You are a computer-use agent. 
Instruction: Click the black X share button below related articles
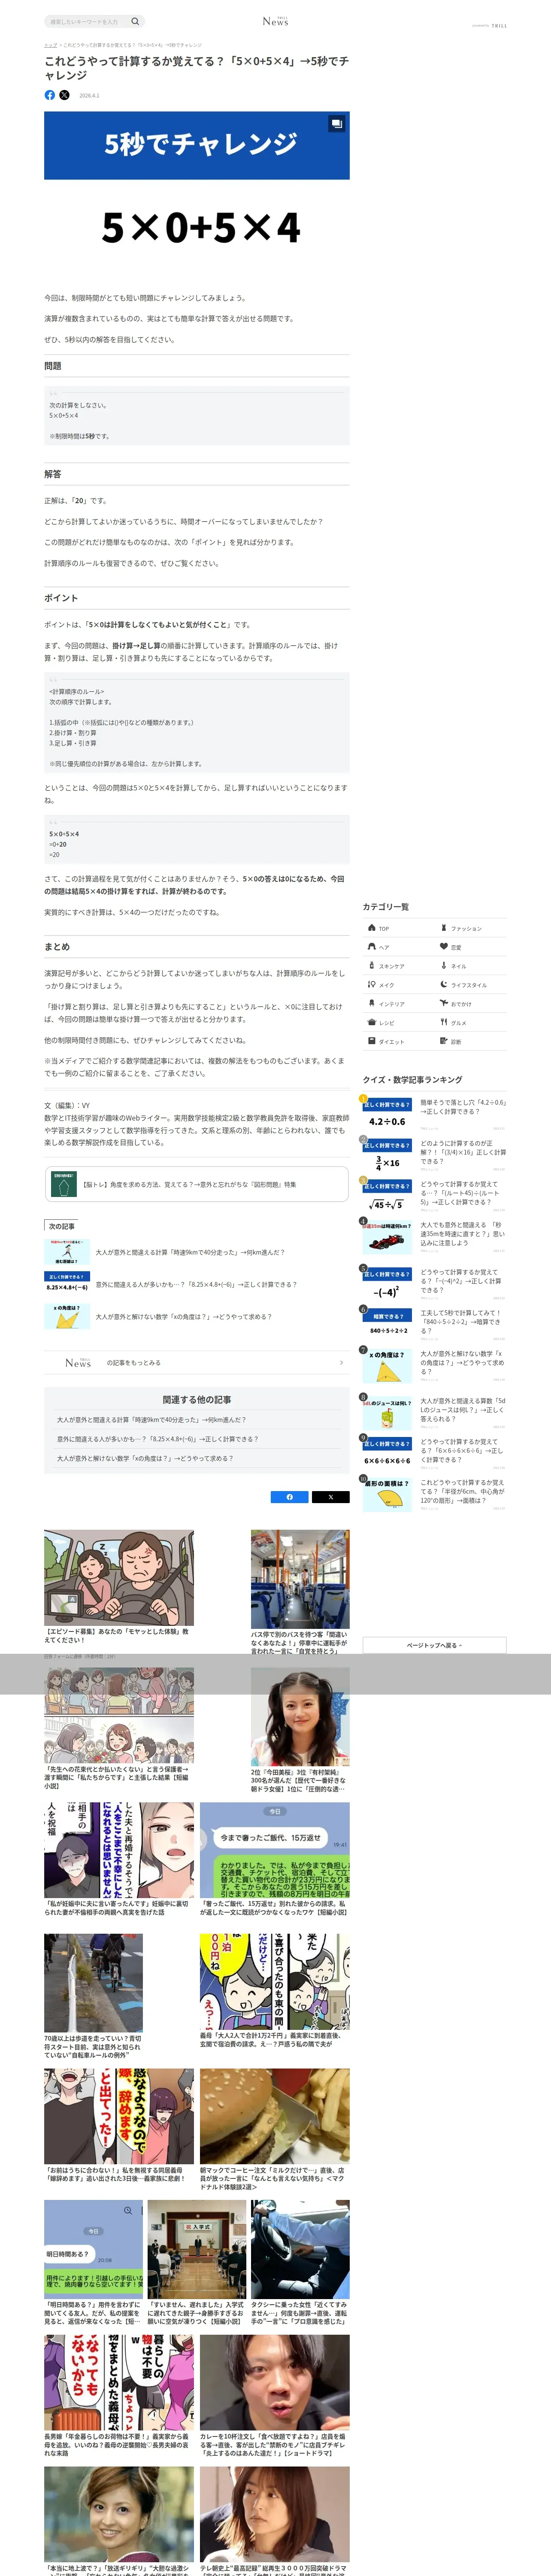[330, 1497]
